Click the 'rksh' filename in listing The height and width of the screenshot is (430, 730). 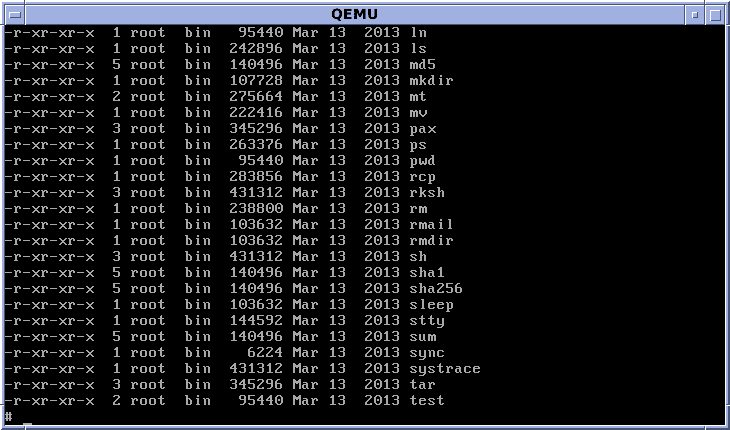(x=427, y=193)
